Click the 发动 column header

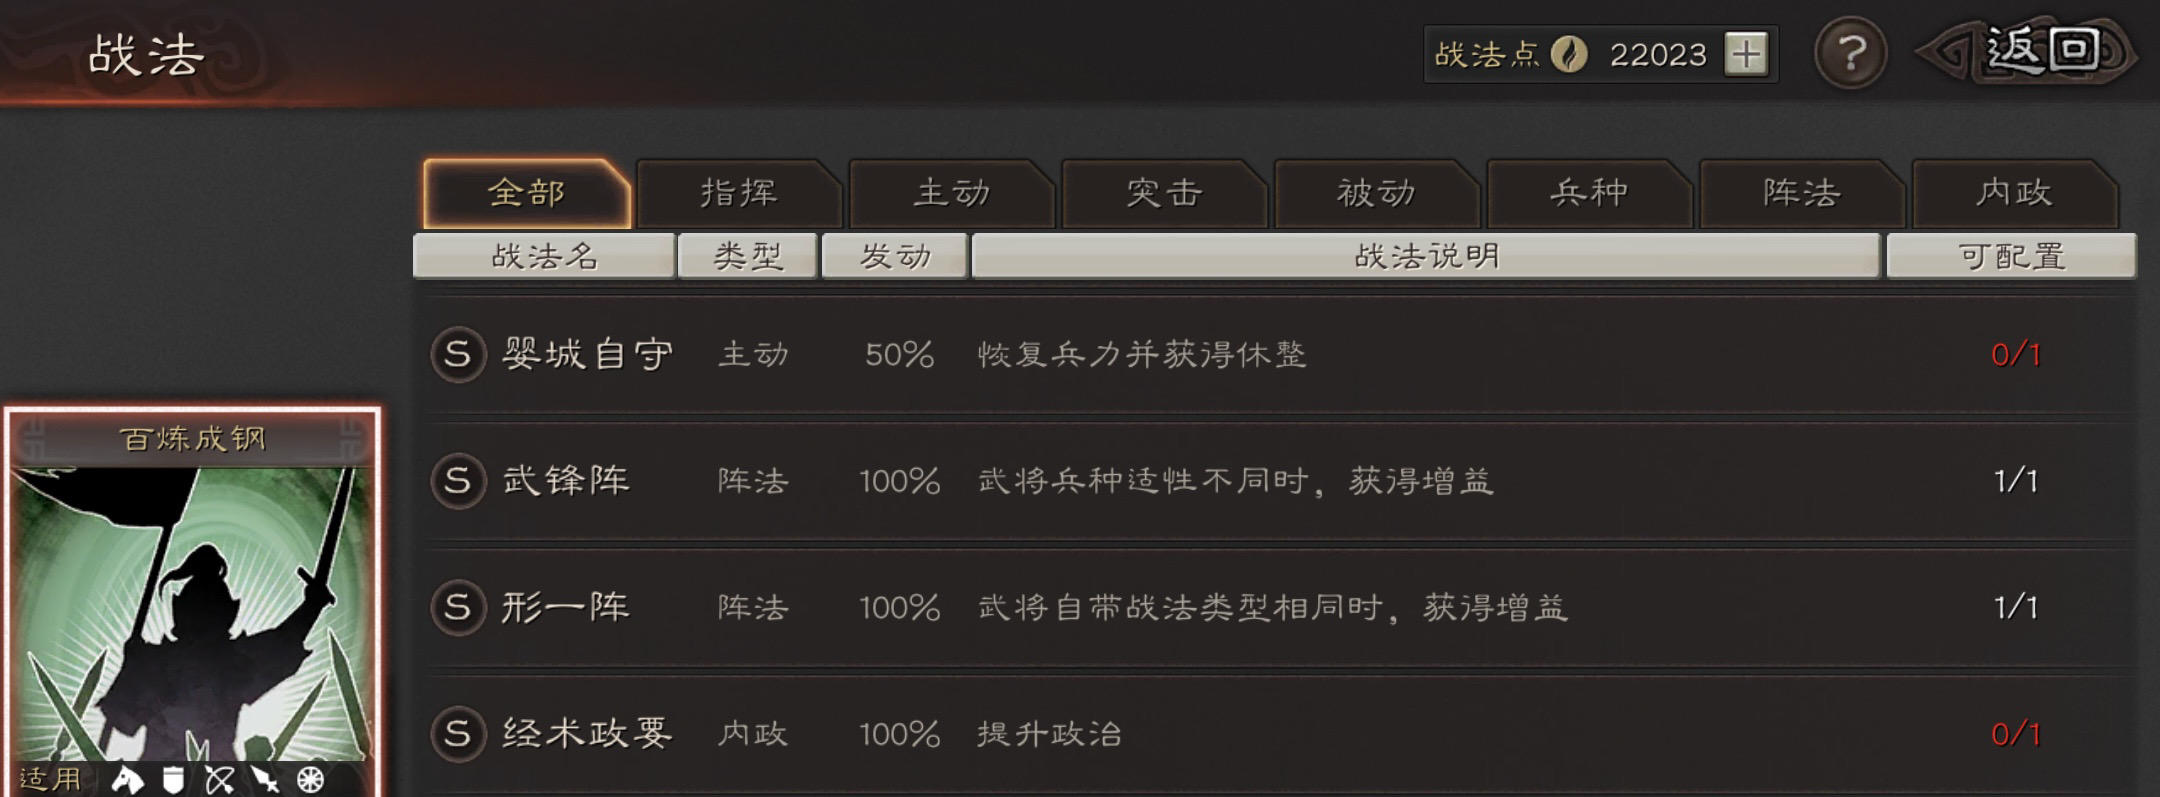click(x=895, y=256)
